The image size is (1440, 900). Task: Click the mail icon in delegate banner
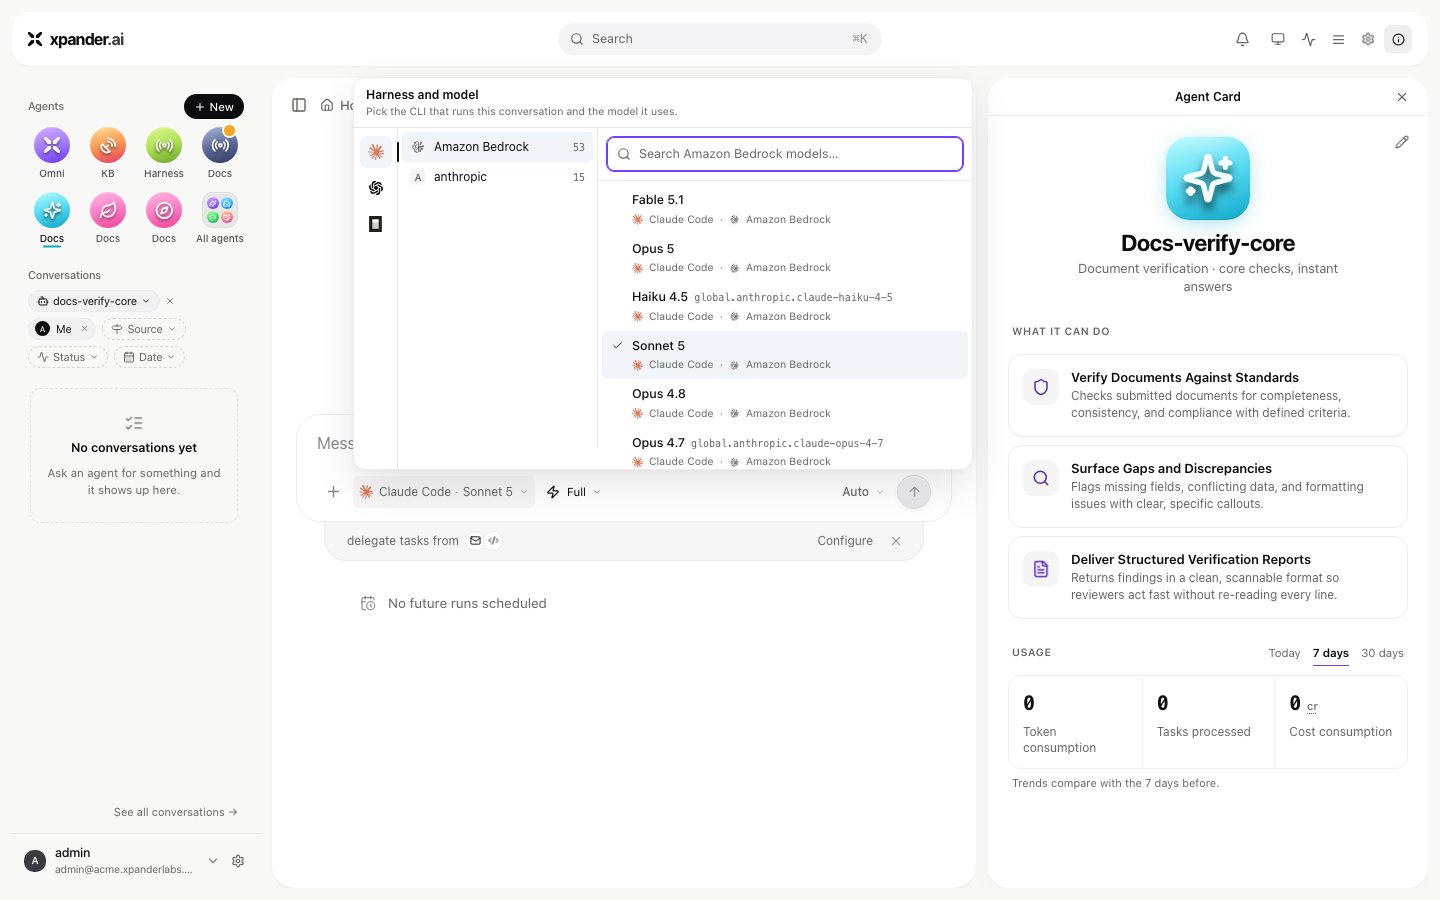[476, 541]
